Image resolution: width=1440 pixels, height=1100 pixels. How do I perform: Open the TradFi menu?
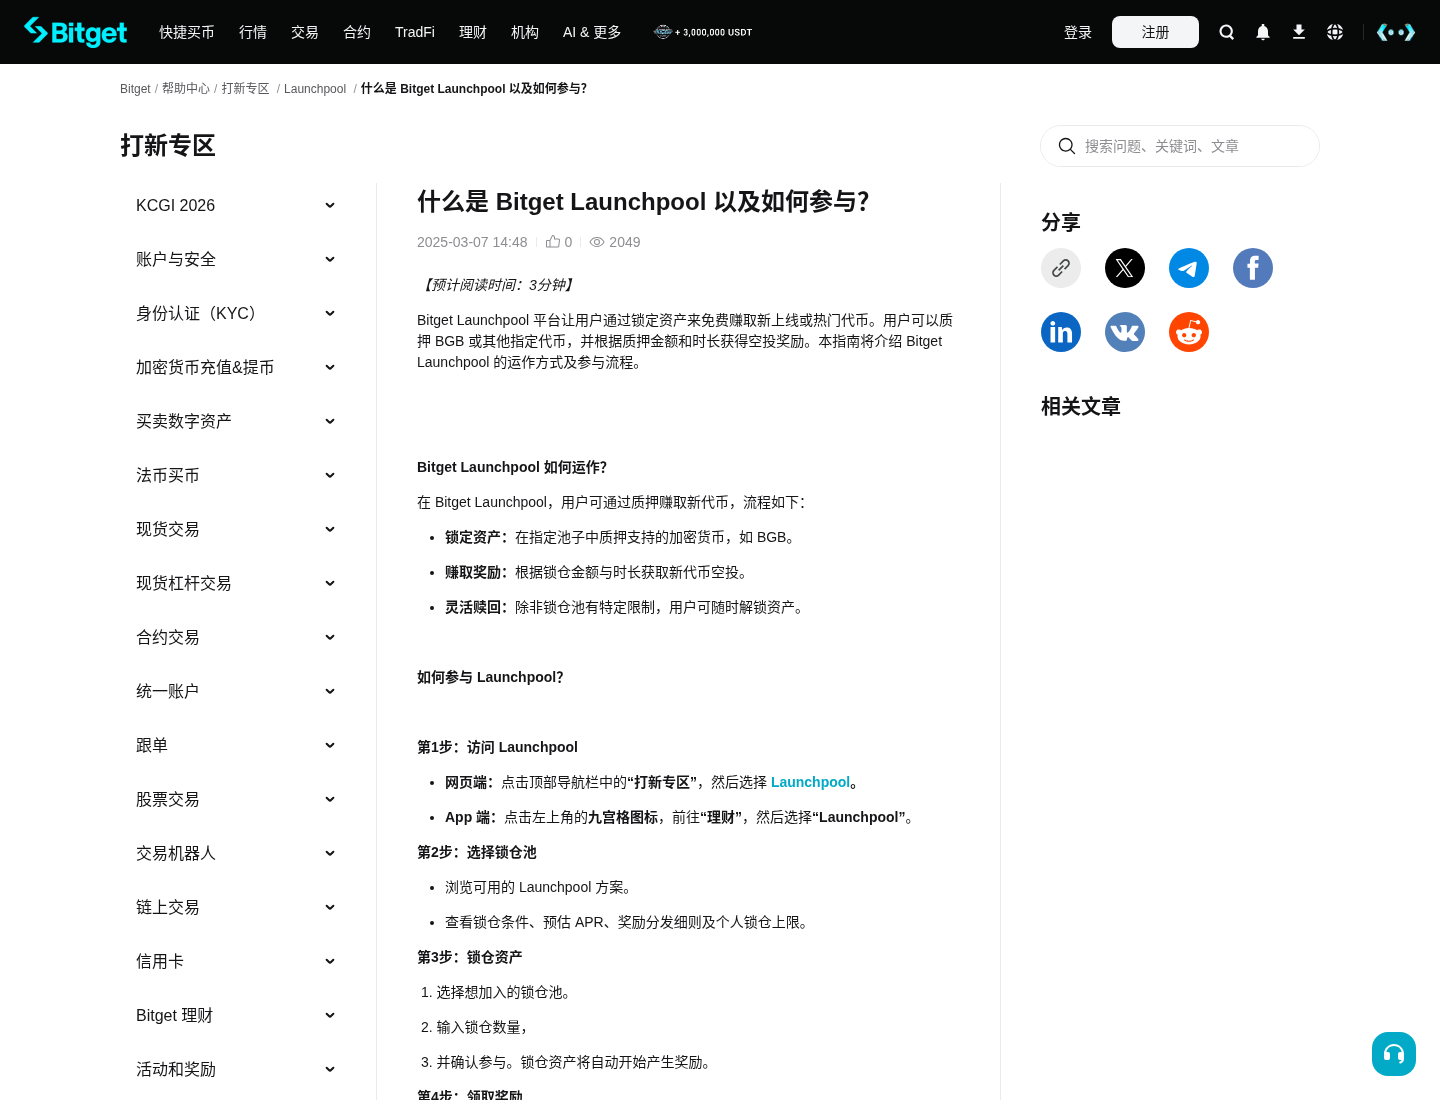click(415, 32)
